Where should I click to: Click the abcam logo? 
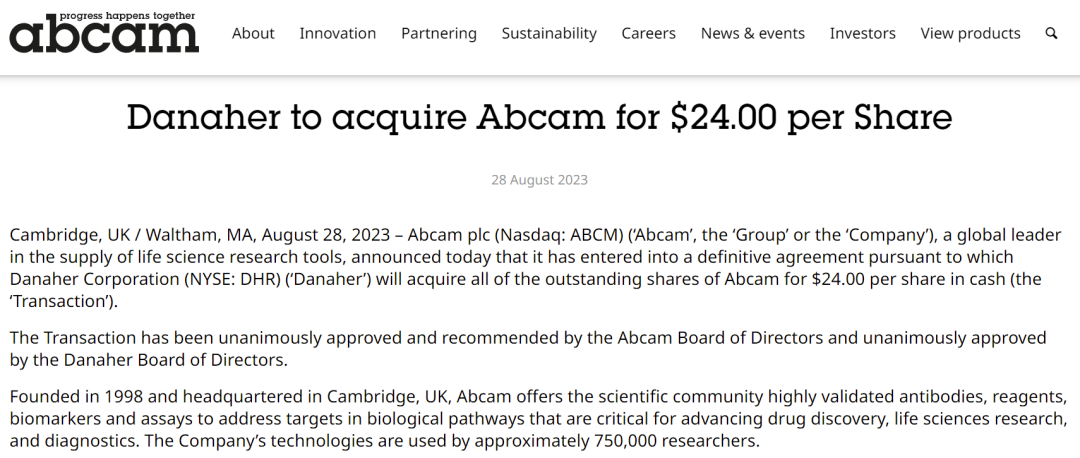104,35
